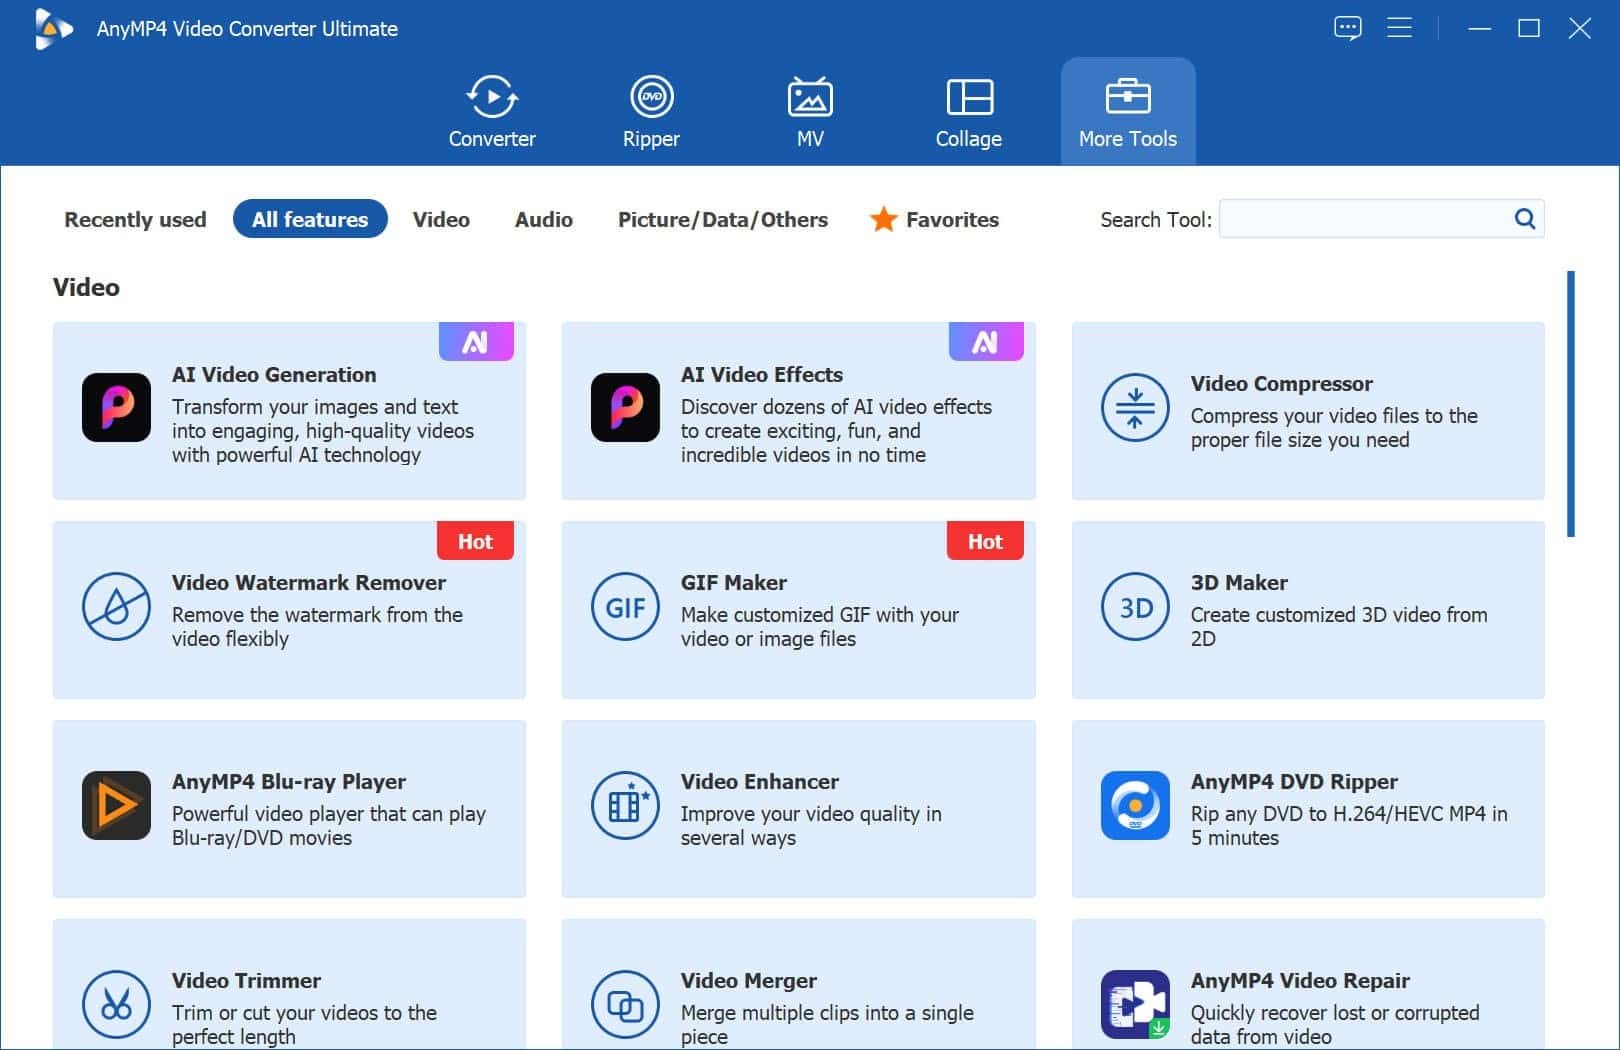Image resolution: width=1620 pixels, height=1050 pixels.
Task: Click 'Remove the watermark from the' description
Action: [317, 626]
